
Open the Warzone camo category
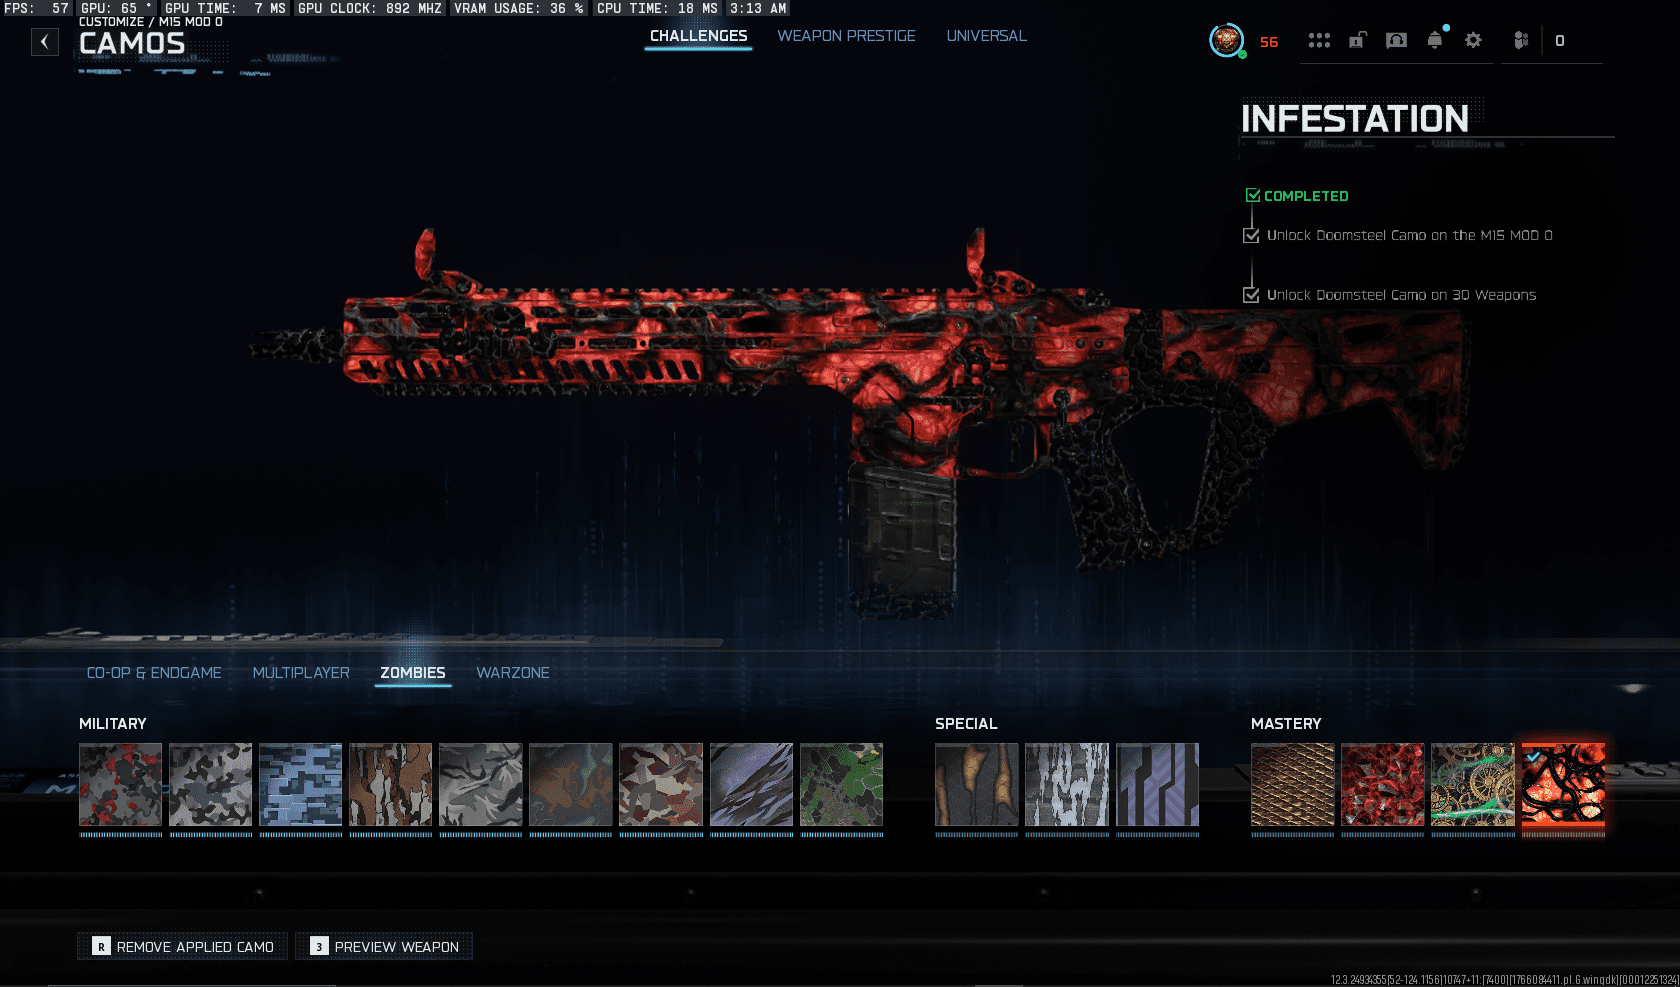point(513,673)
